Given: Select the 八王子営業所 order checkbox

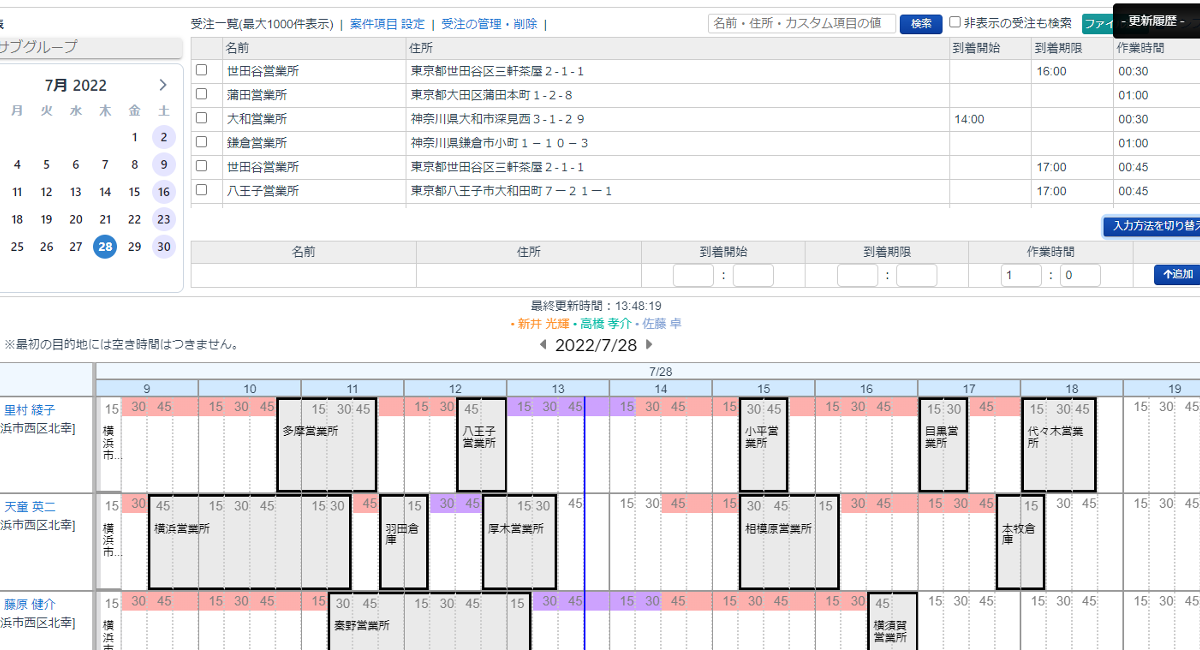Looking at the screenshot, I should (x=201, y=190).
